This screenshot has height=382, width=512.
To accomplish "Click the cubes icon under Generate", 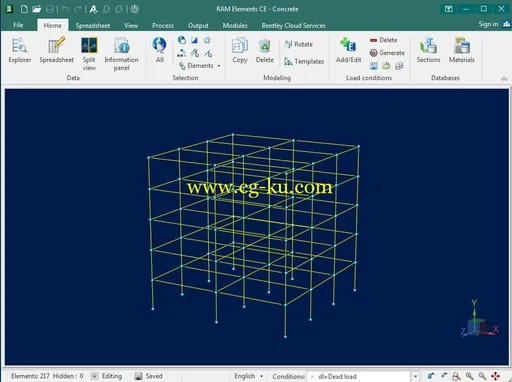I will pyautogui.click(x=399, y=66).
